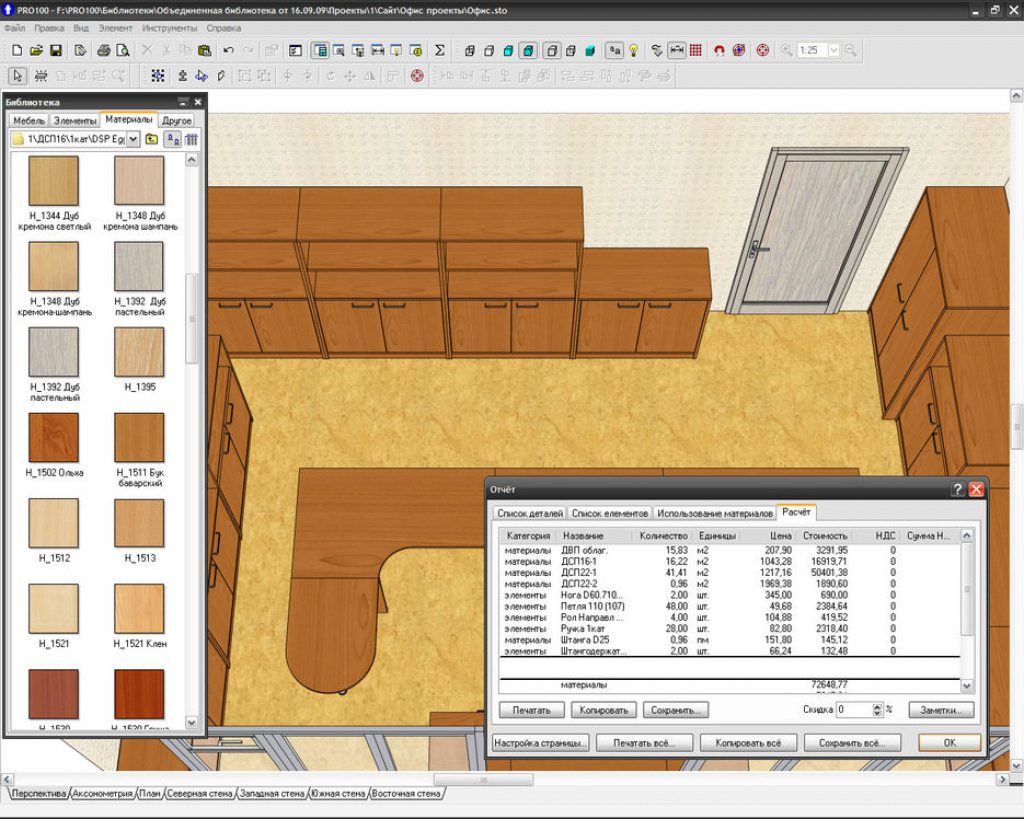Go up one folder in the library
1024x819 pixels.
pos(152,139)
